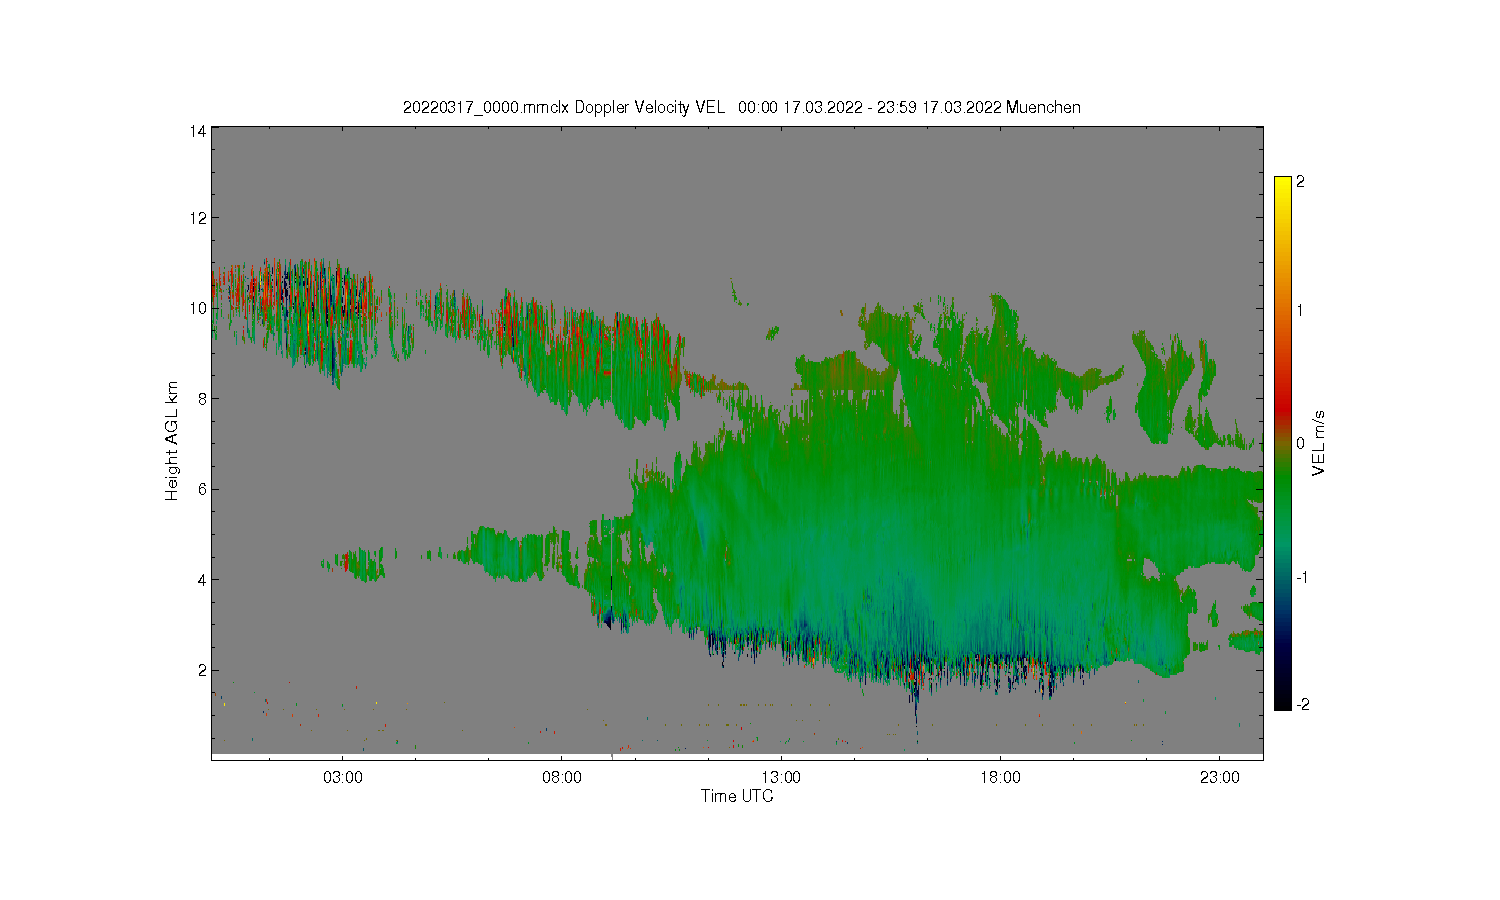1500x900 pixels.
Task: Select the 08:00 time tick label
Action: (562, 777)
